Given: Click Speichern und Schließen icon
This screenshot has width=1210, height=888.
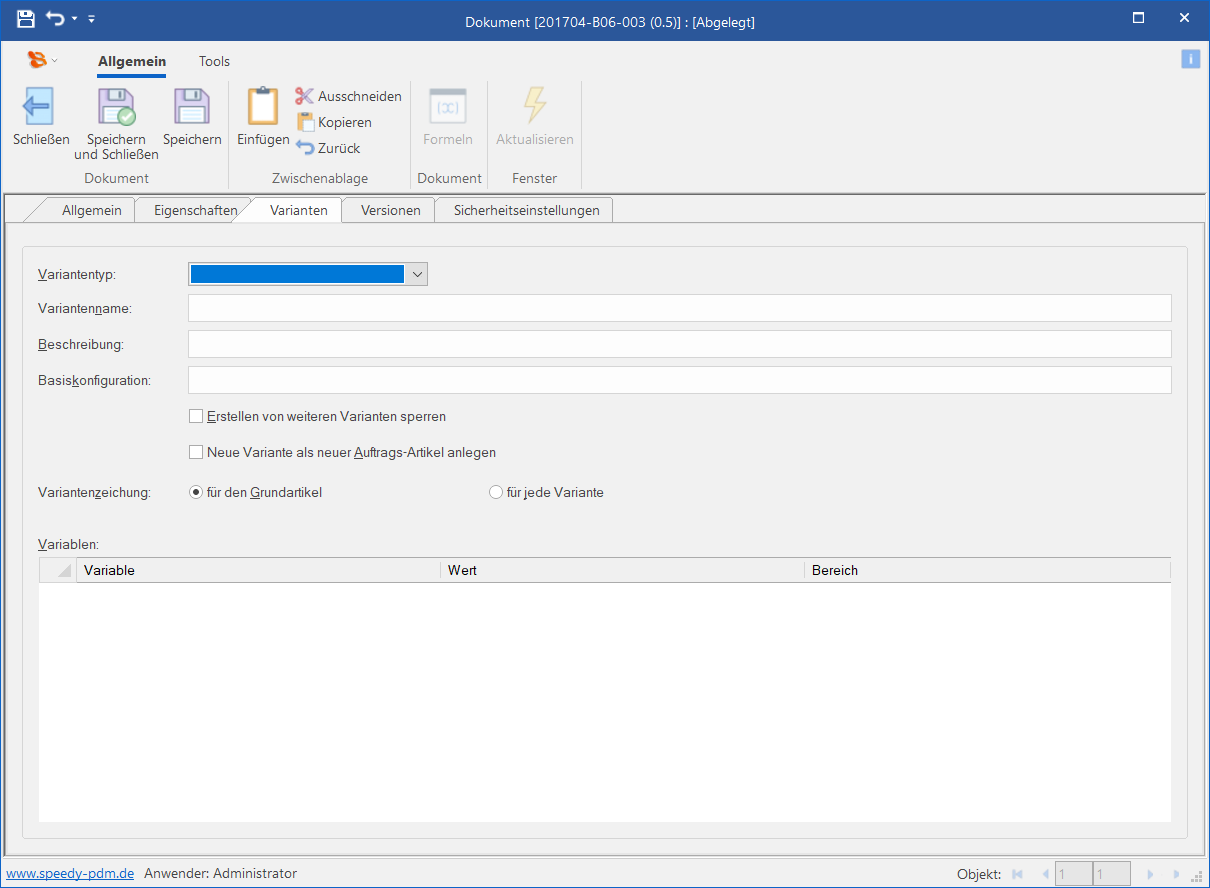Looking at the screenshot, I should 116,106.
